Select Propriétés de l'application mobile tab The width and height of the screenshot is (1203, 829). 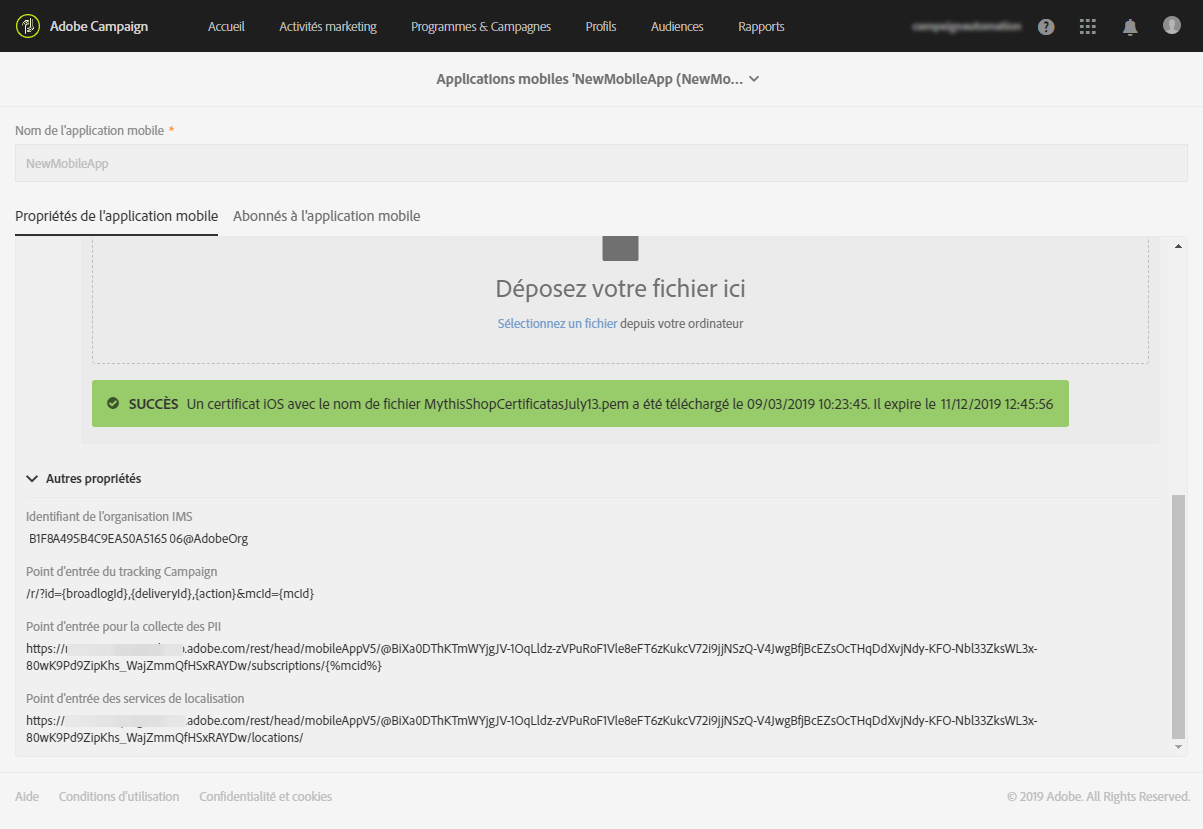click(x=116, y=216)
